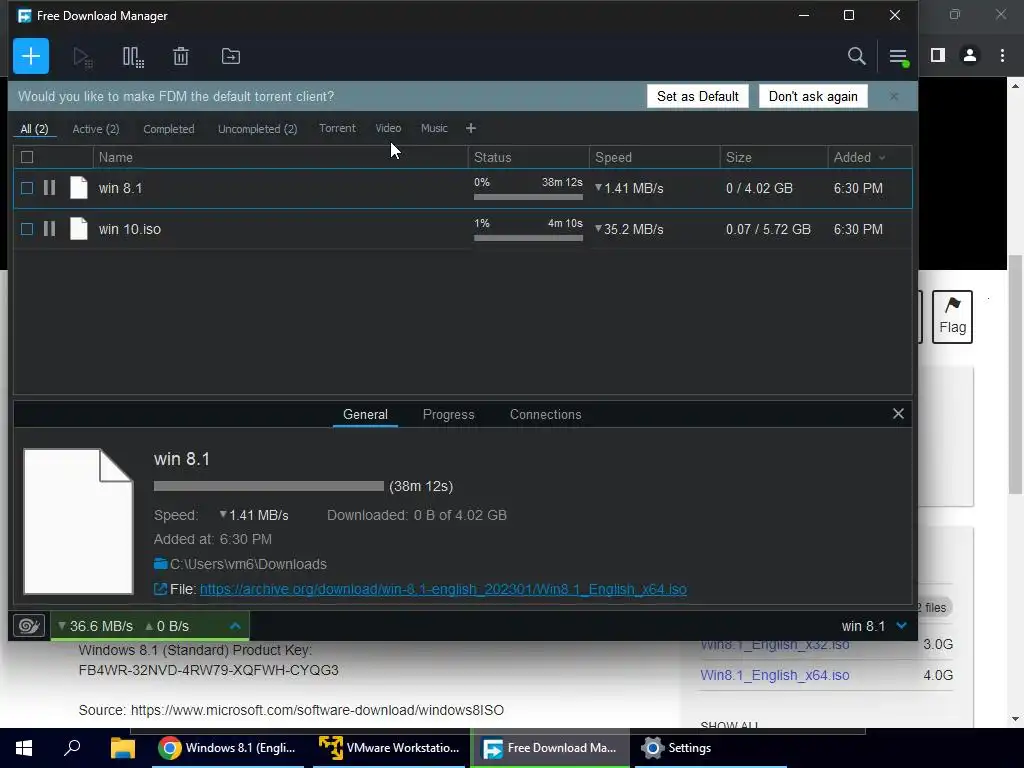Click the Don't ask again button

coord(813,97)
